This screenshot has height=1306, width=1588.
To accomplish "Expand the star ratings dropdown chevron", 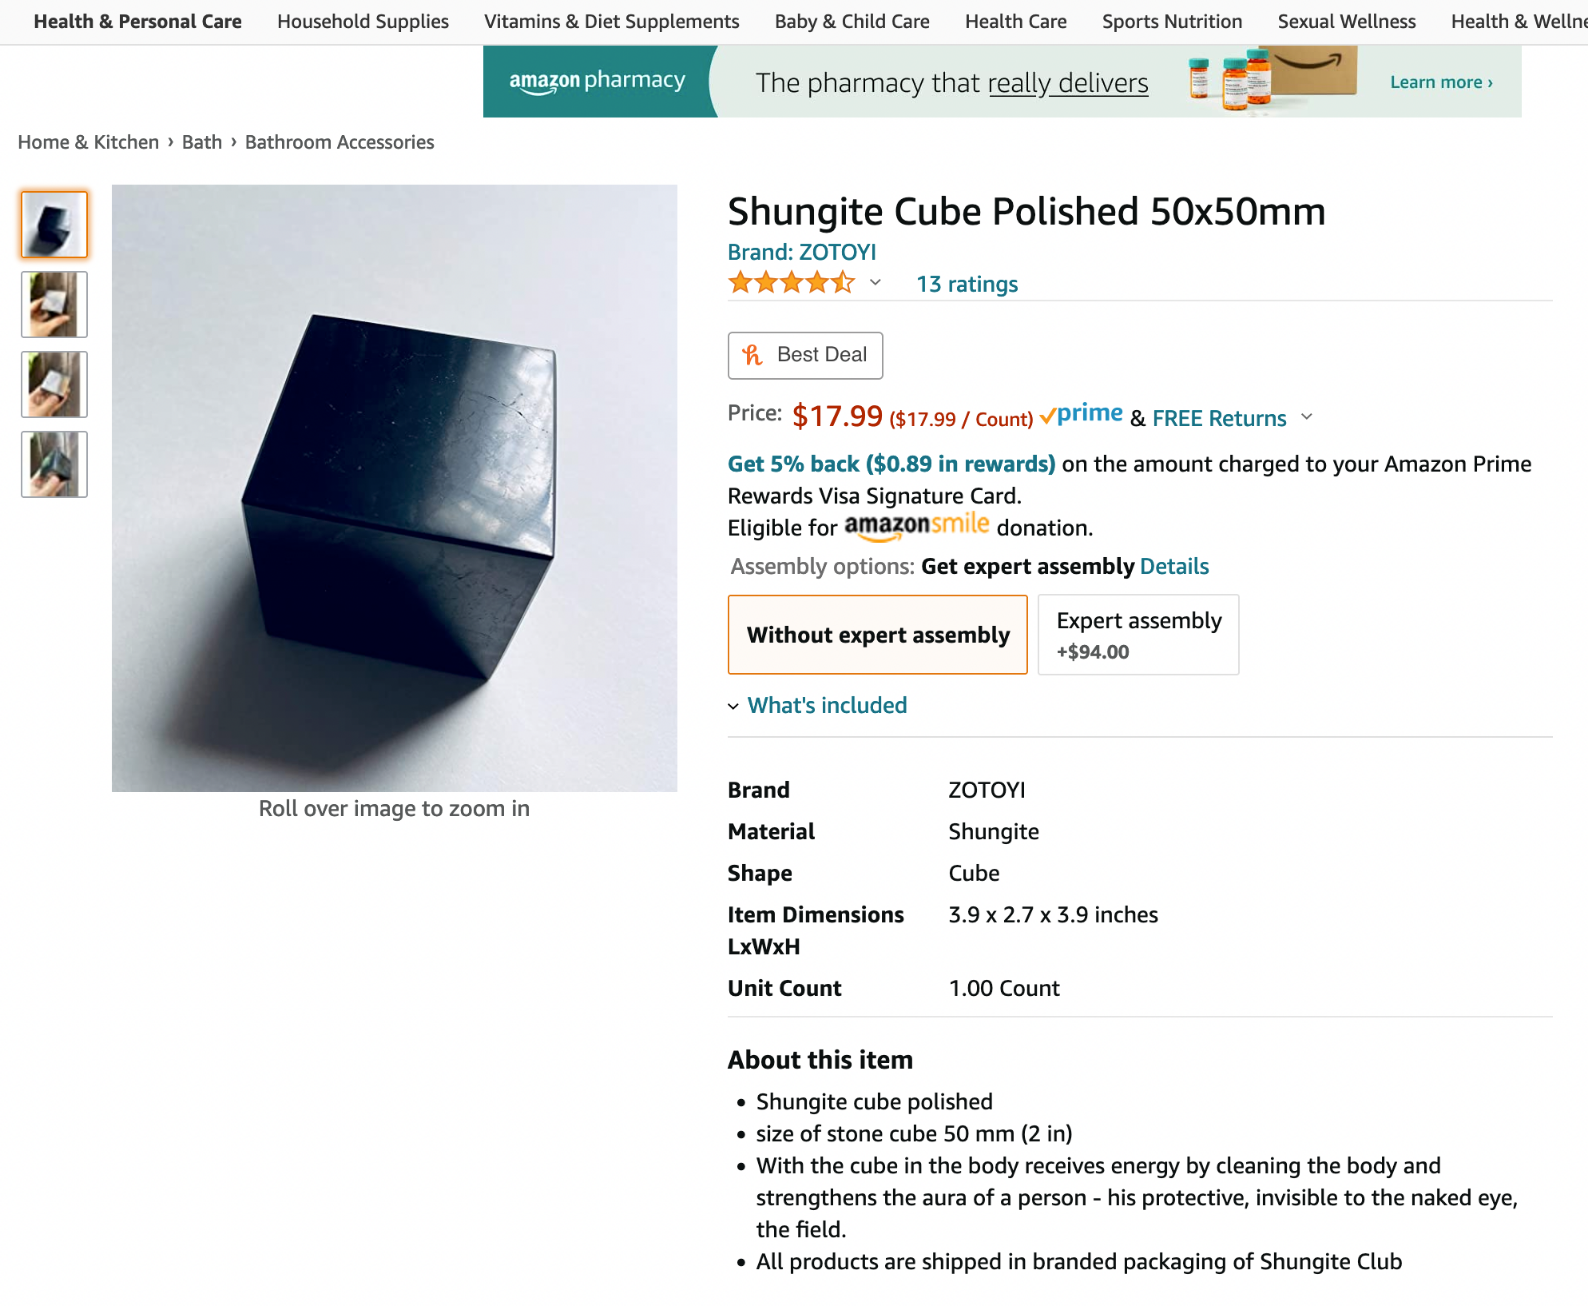I will (x=875, y=283).
